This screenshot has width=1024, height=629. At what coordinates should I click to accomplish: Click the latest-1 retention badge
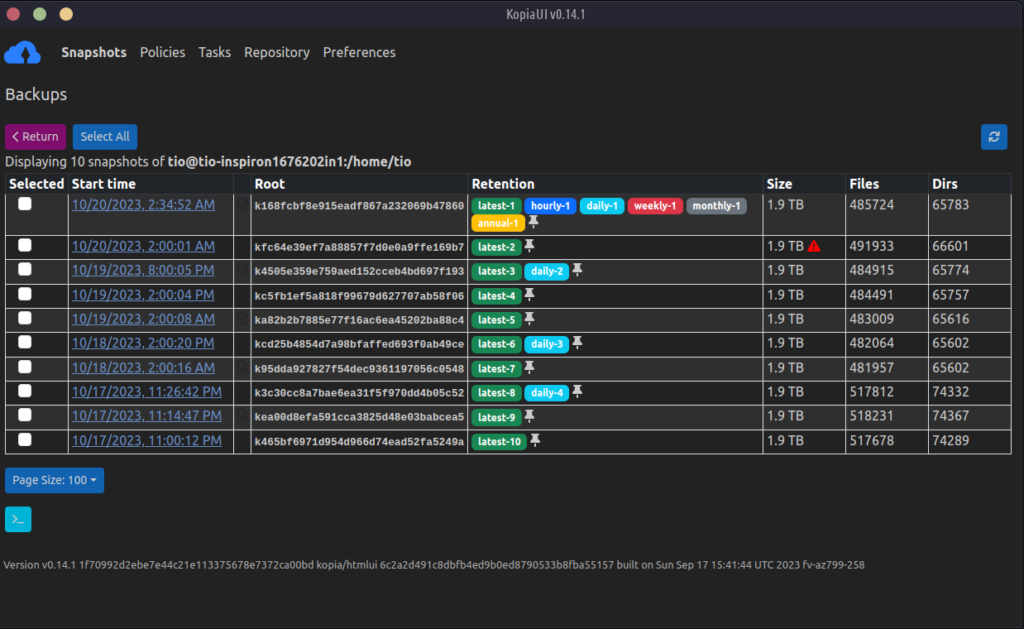[496, 206]
